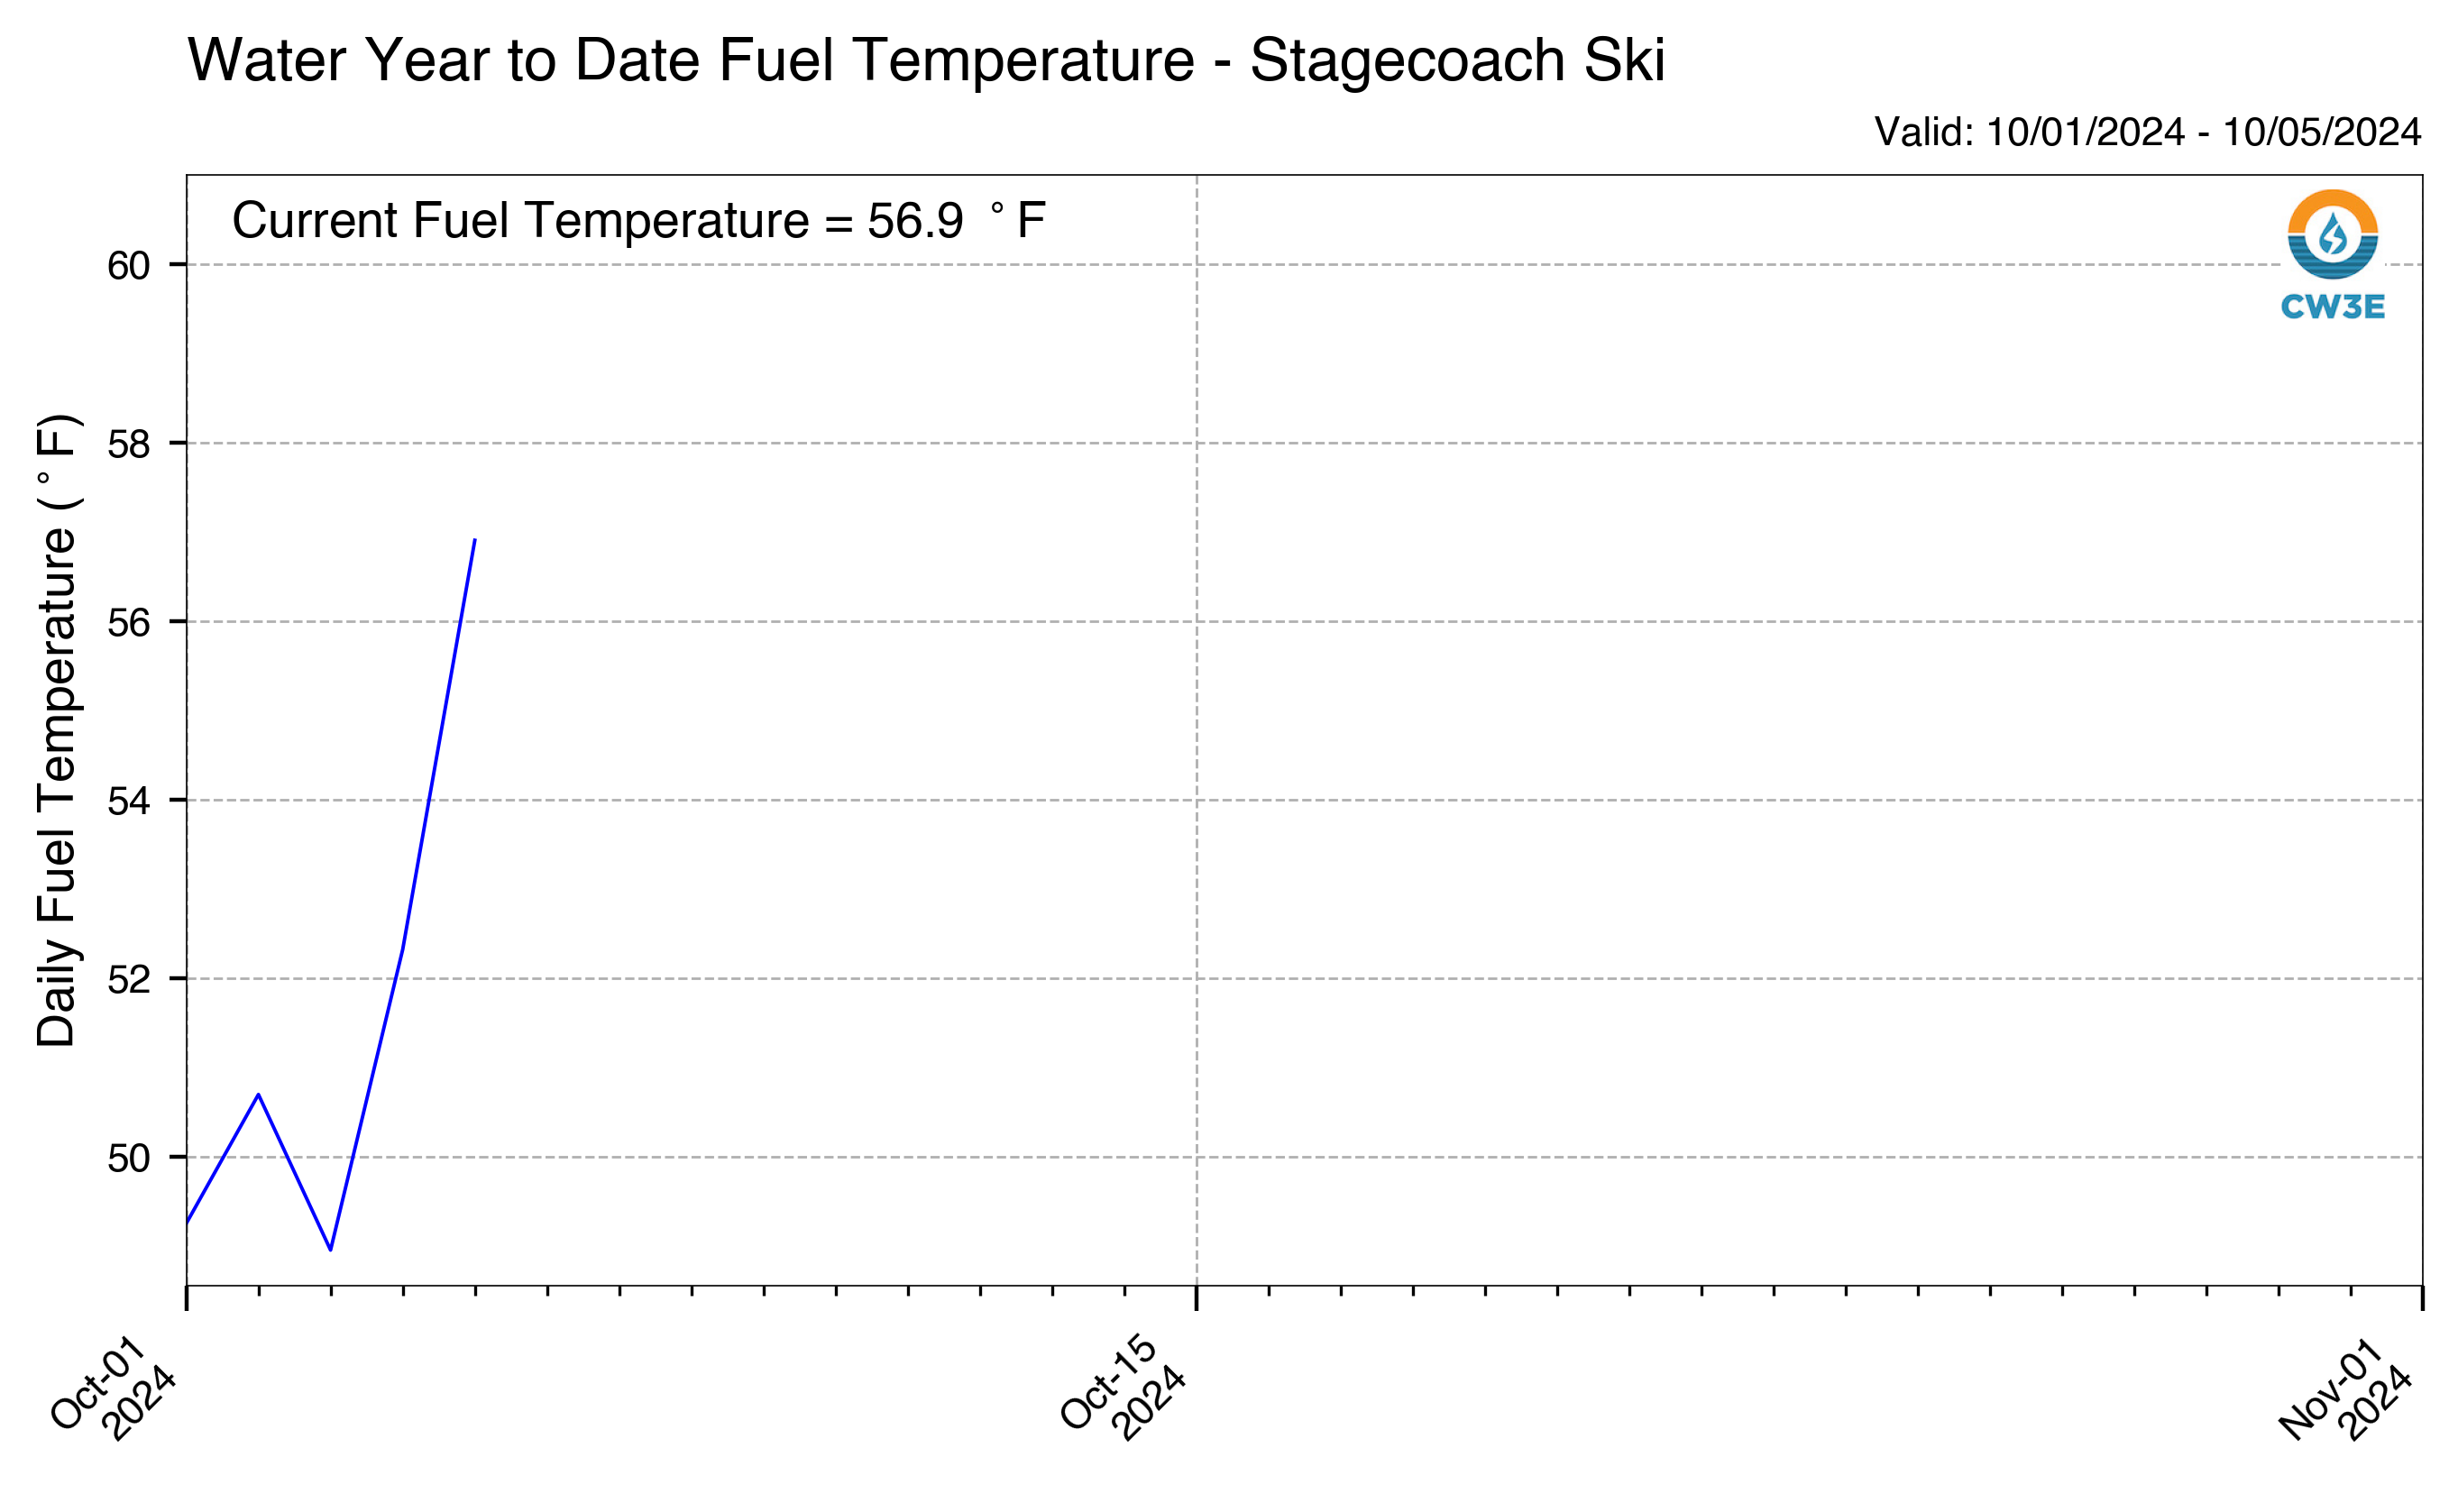The height and width of the screenshot is (1512, 2458).
Task: Click the CW3E text under the logo
Action: click(x=2332, y=307)
